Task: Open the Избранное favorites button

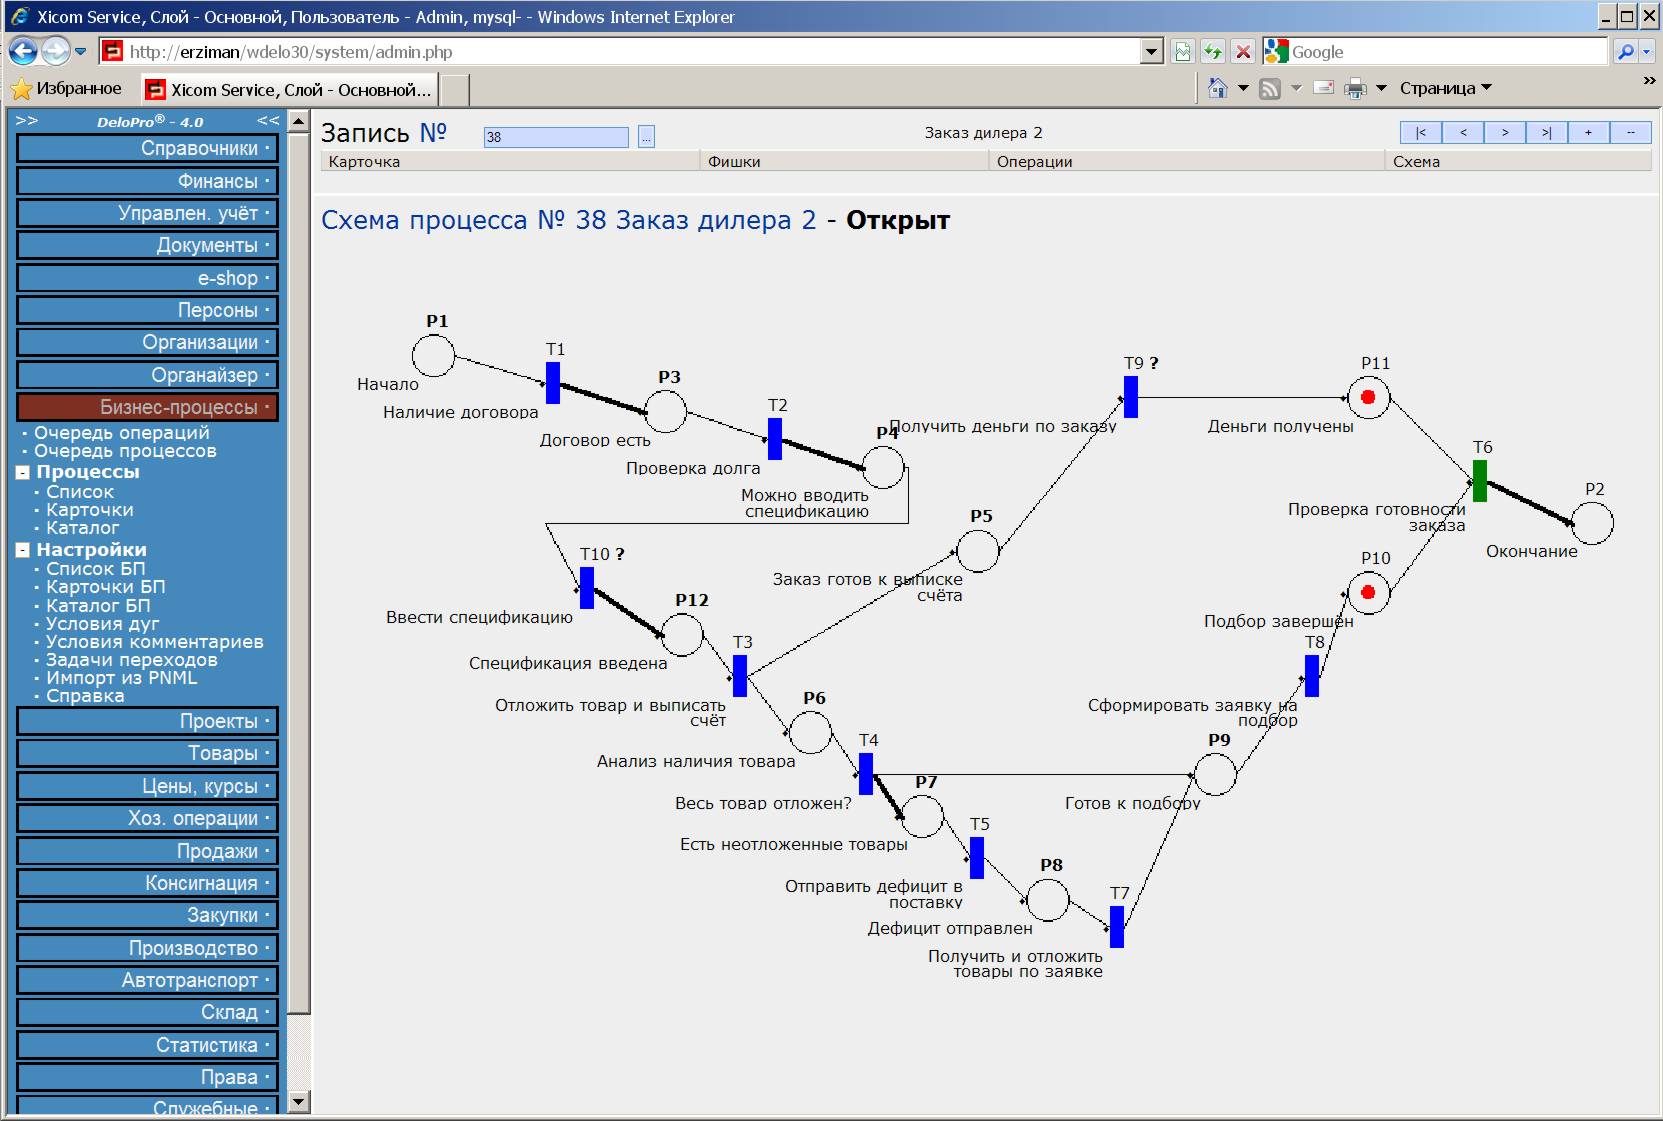Action: (x=66, y=88)
